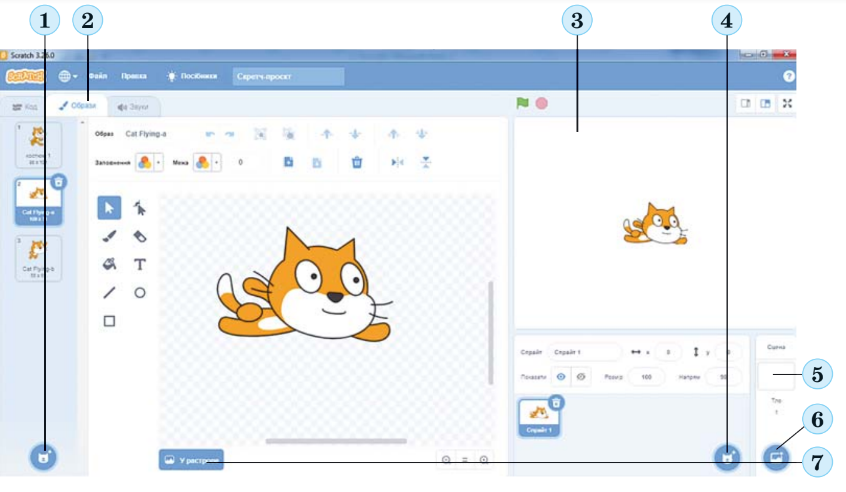This screenshot has height=492, width=846.
Task: Click the Scratch logo
Action: [x=25, y=76]
